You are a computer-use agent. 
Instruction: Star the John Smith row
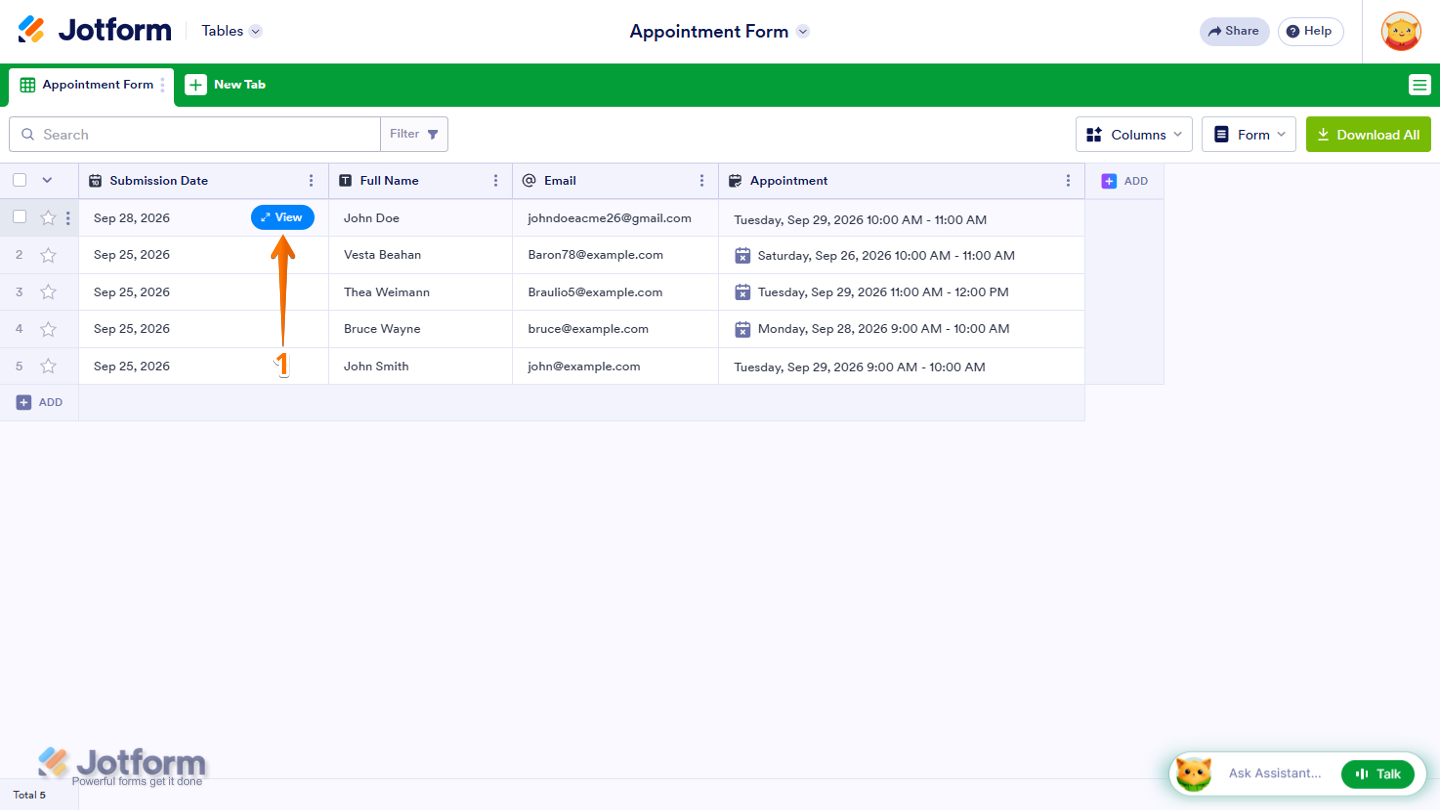click(x=48, y=366)
